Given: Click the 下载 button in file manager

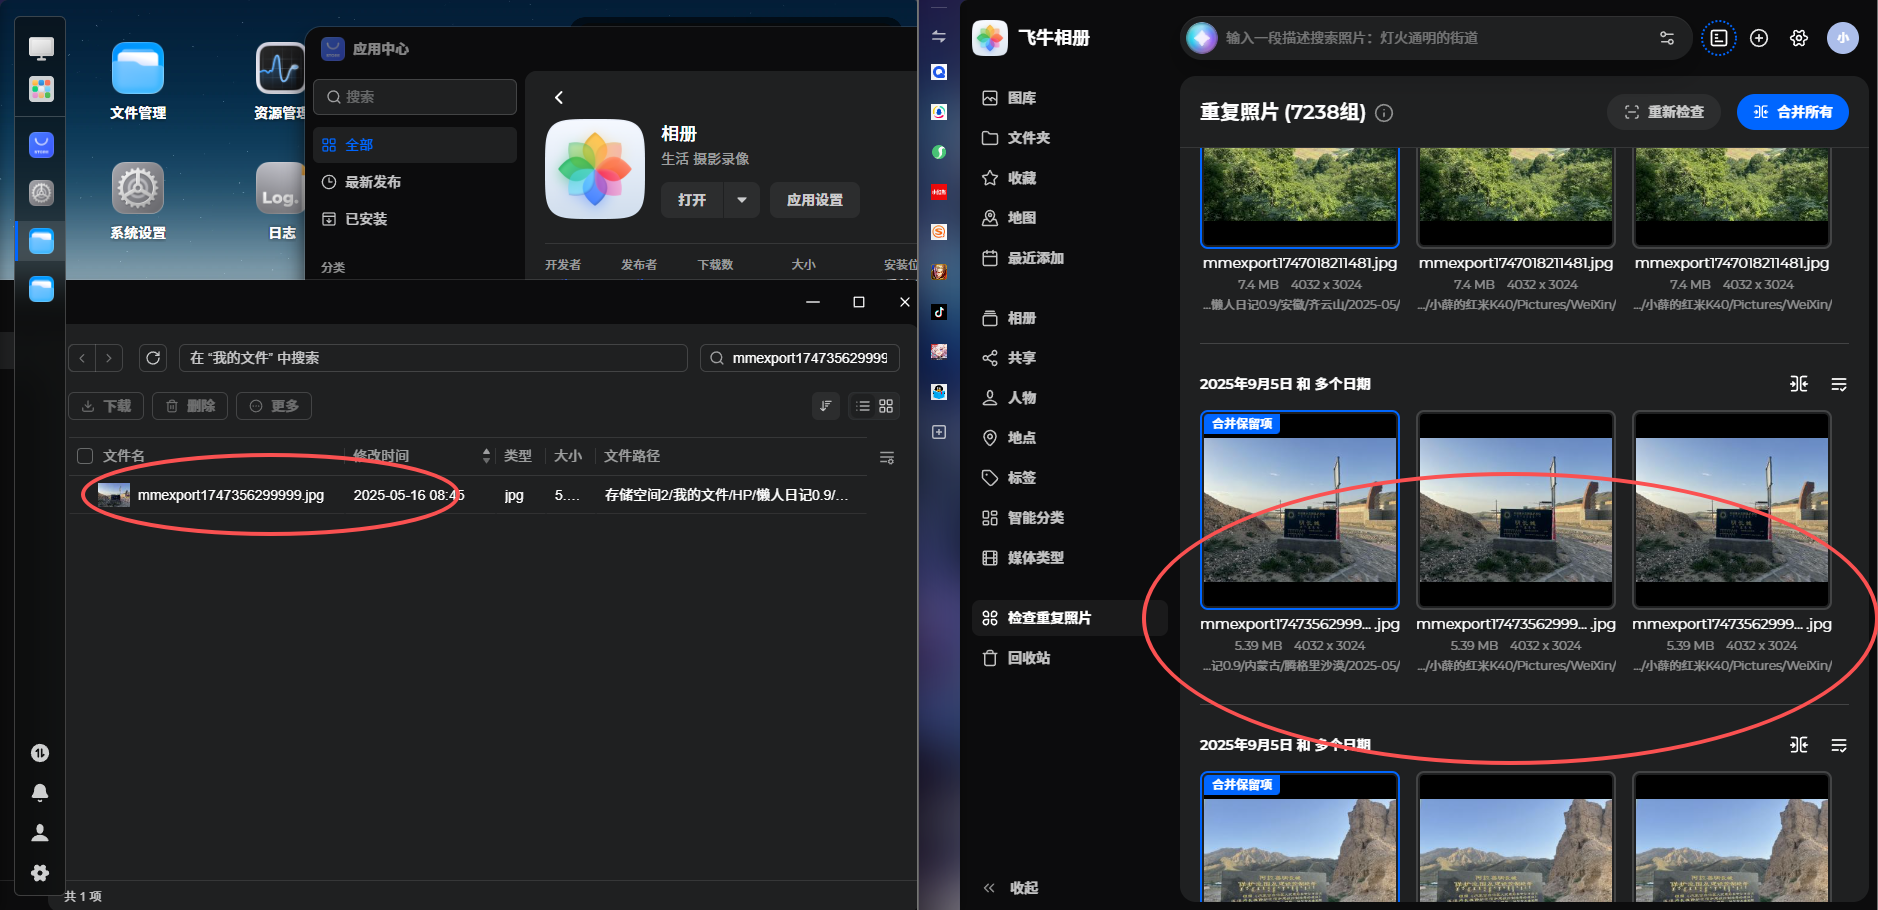Looking at the screenshot, I should click(106, 406).
